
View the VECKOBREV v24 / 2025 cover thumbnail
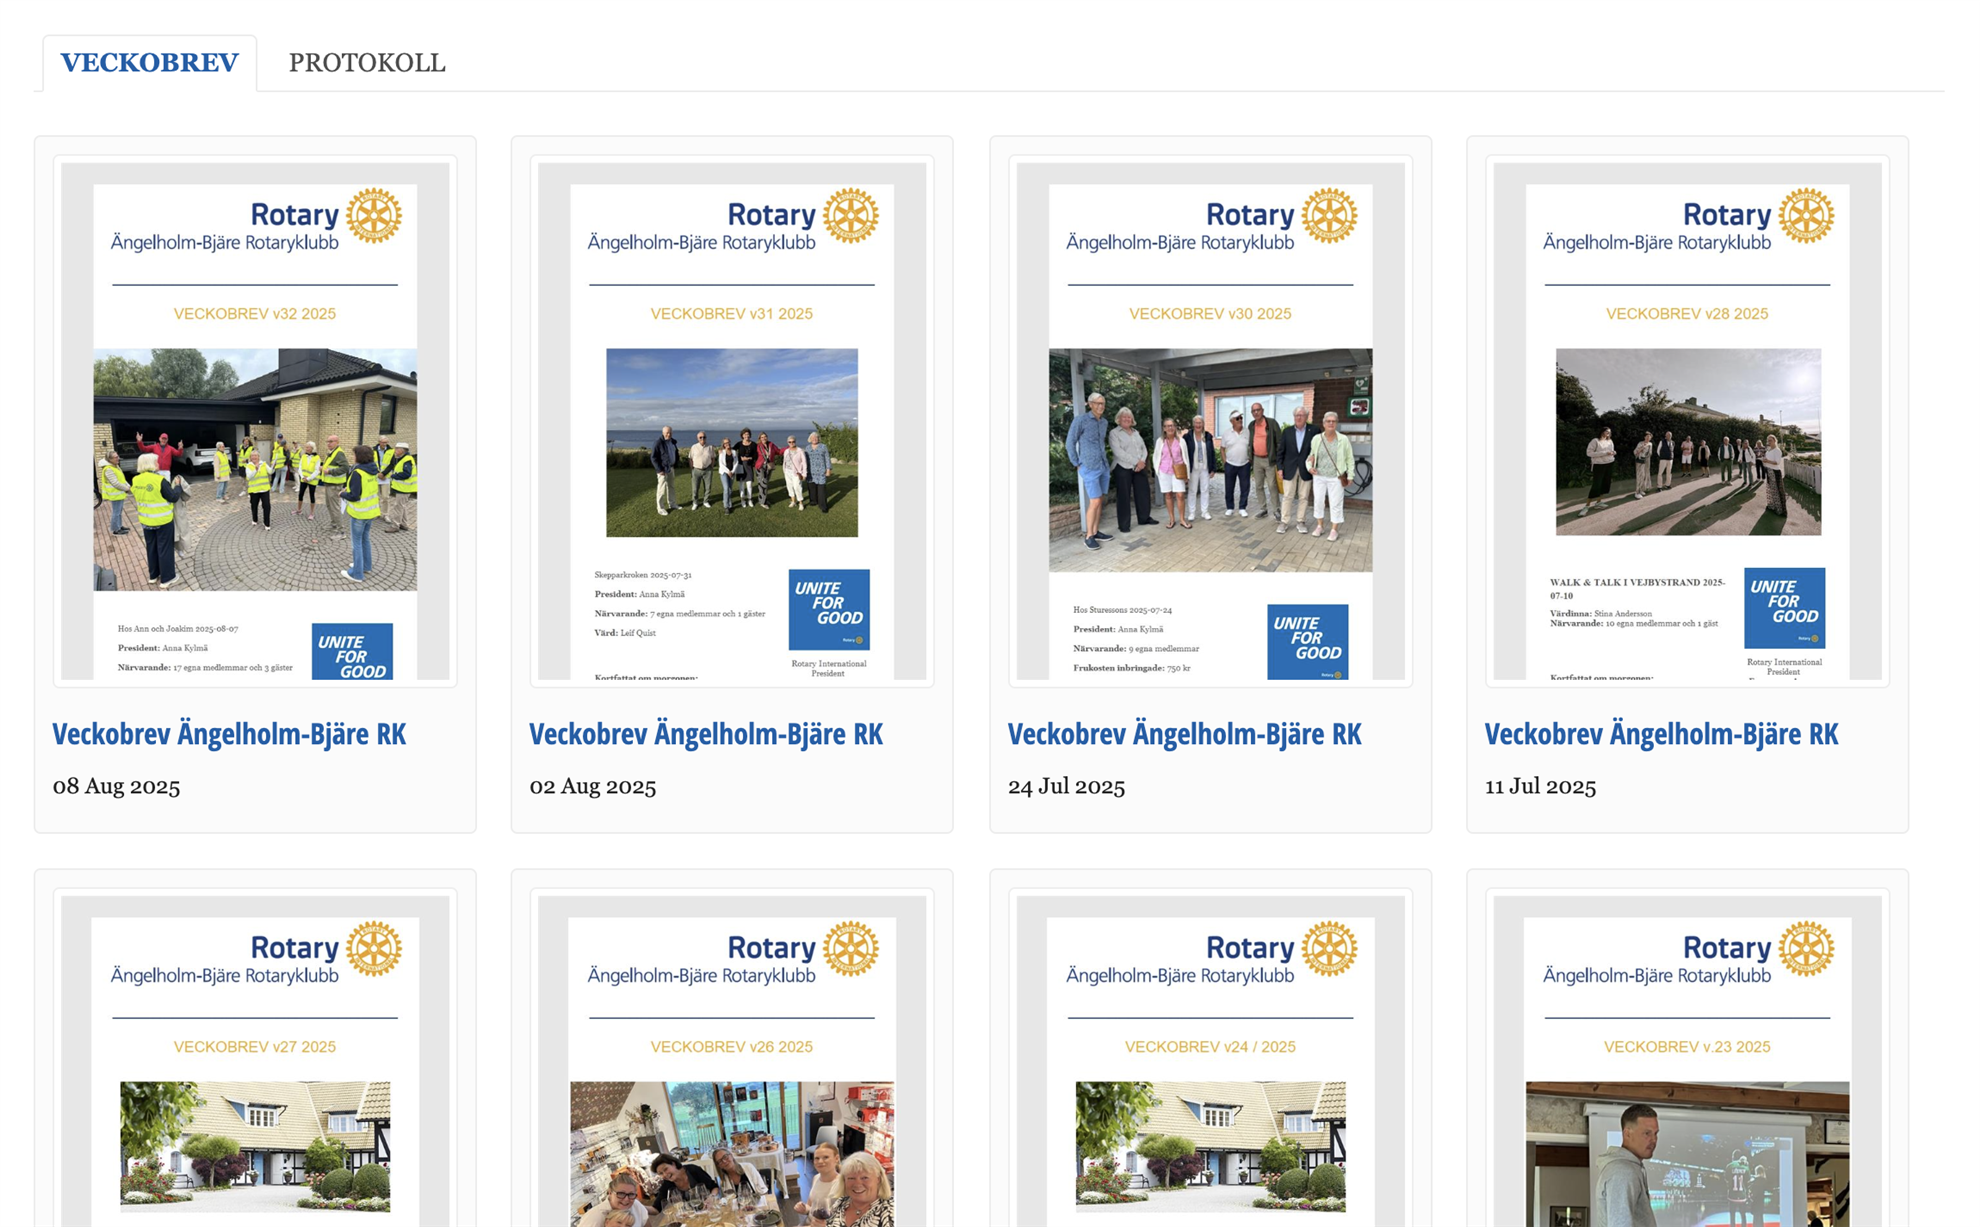(1210, 1058)
